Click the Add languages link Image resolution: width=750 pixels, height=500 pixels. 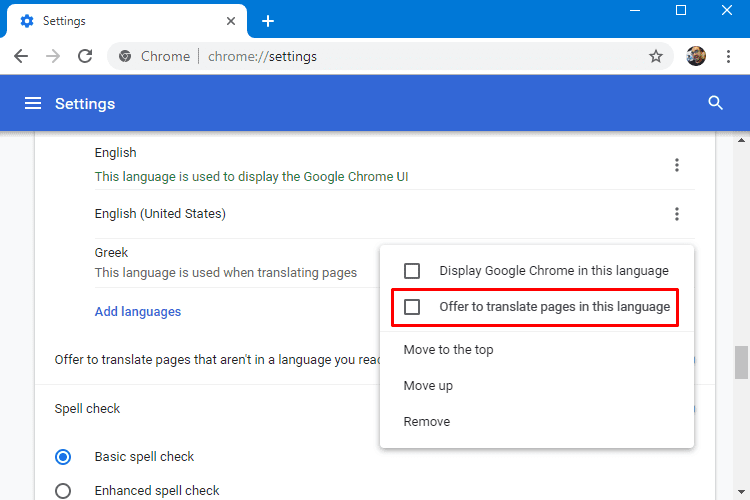click(138, 312)
